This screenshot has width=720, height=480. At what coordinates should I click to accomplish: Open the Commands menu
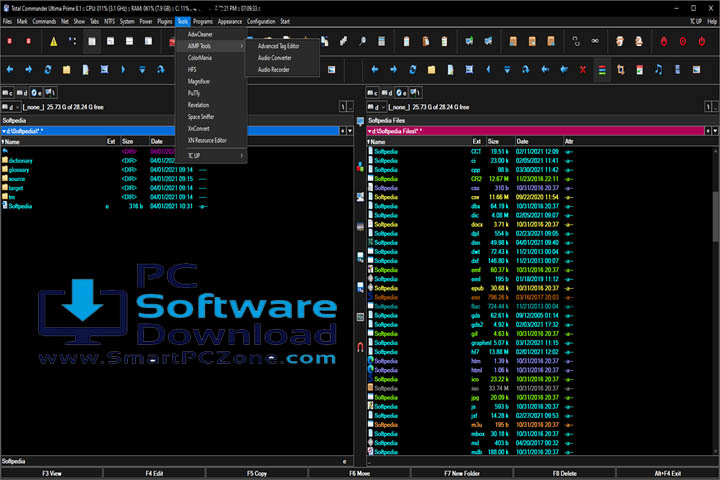[x=44, y=21]
